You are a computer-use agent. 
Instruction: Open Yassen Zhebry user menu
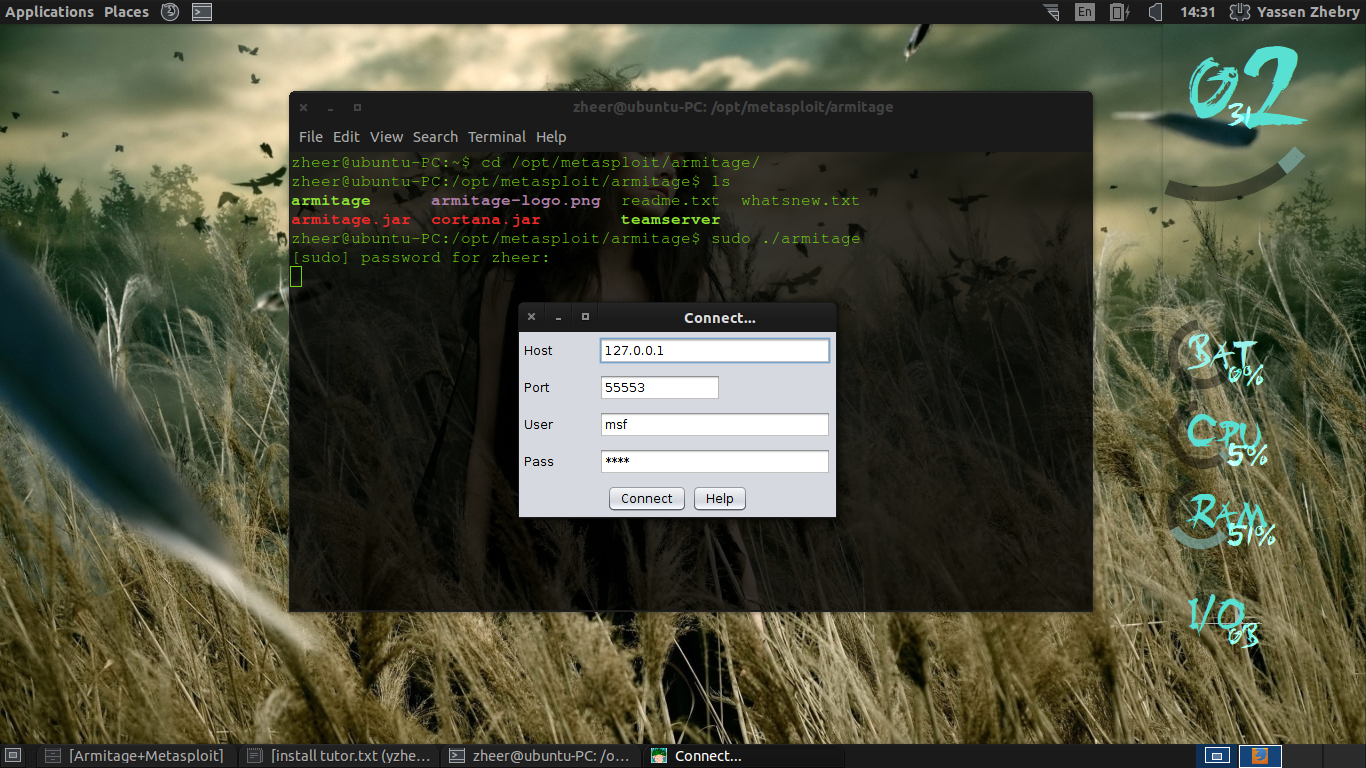click(x=1308, y=12)
